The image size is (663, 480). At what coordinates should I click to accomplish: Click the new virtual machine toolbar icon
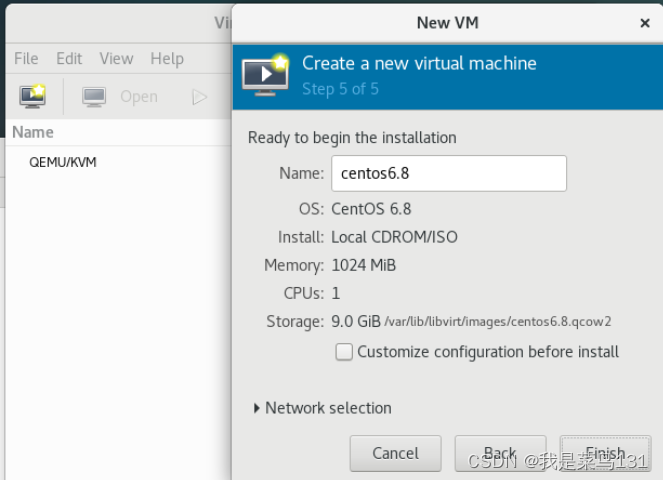coord(33,96)
